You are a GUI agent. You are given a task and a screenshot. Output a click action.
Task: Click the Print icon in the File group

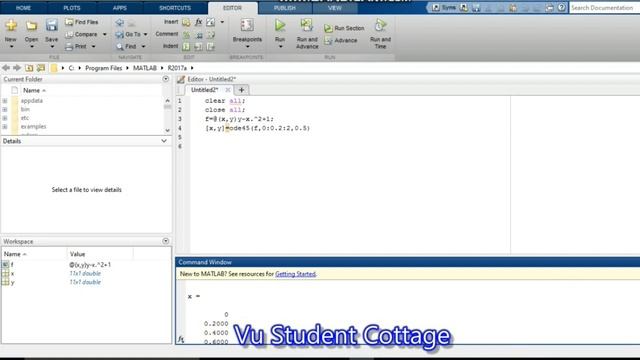click(69, 47)
